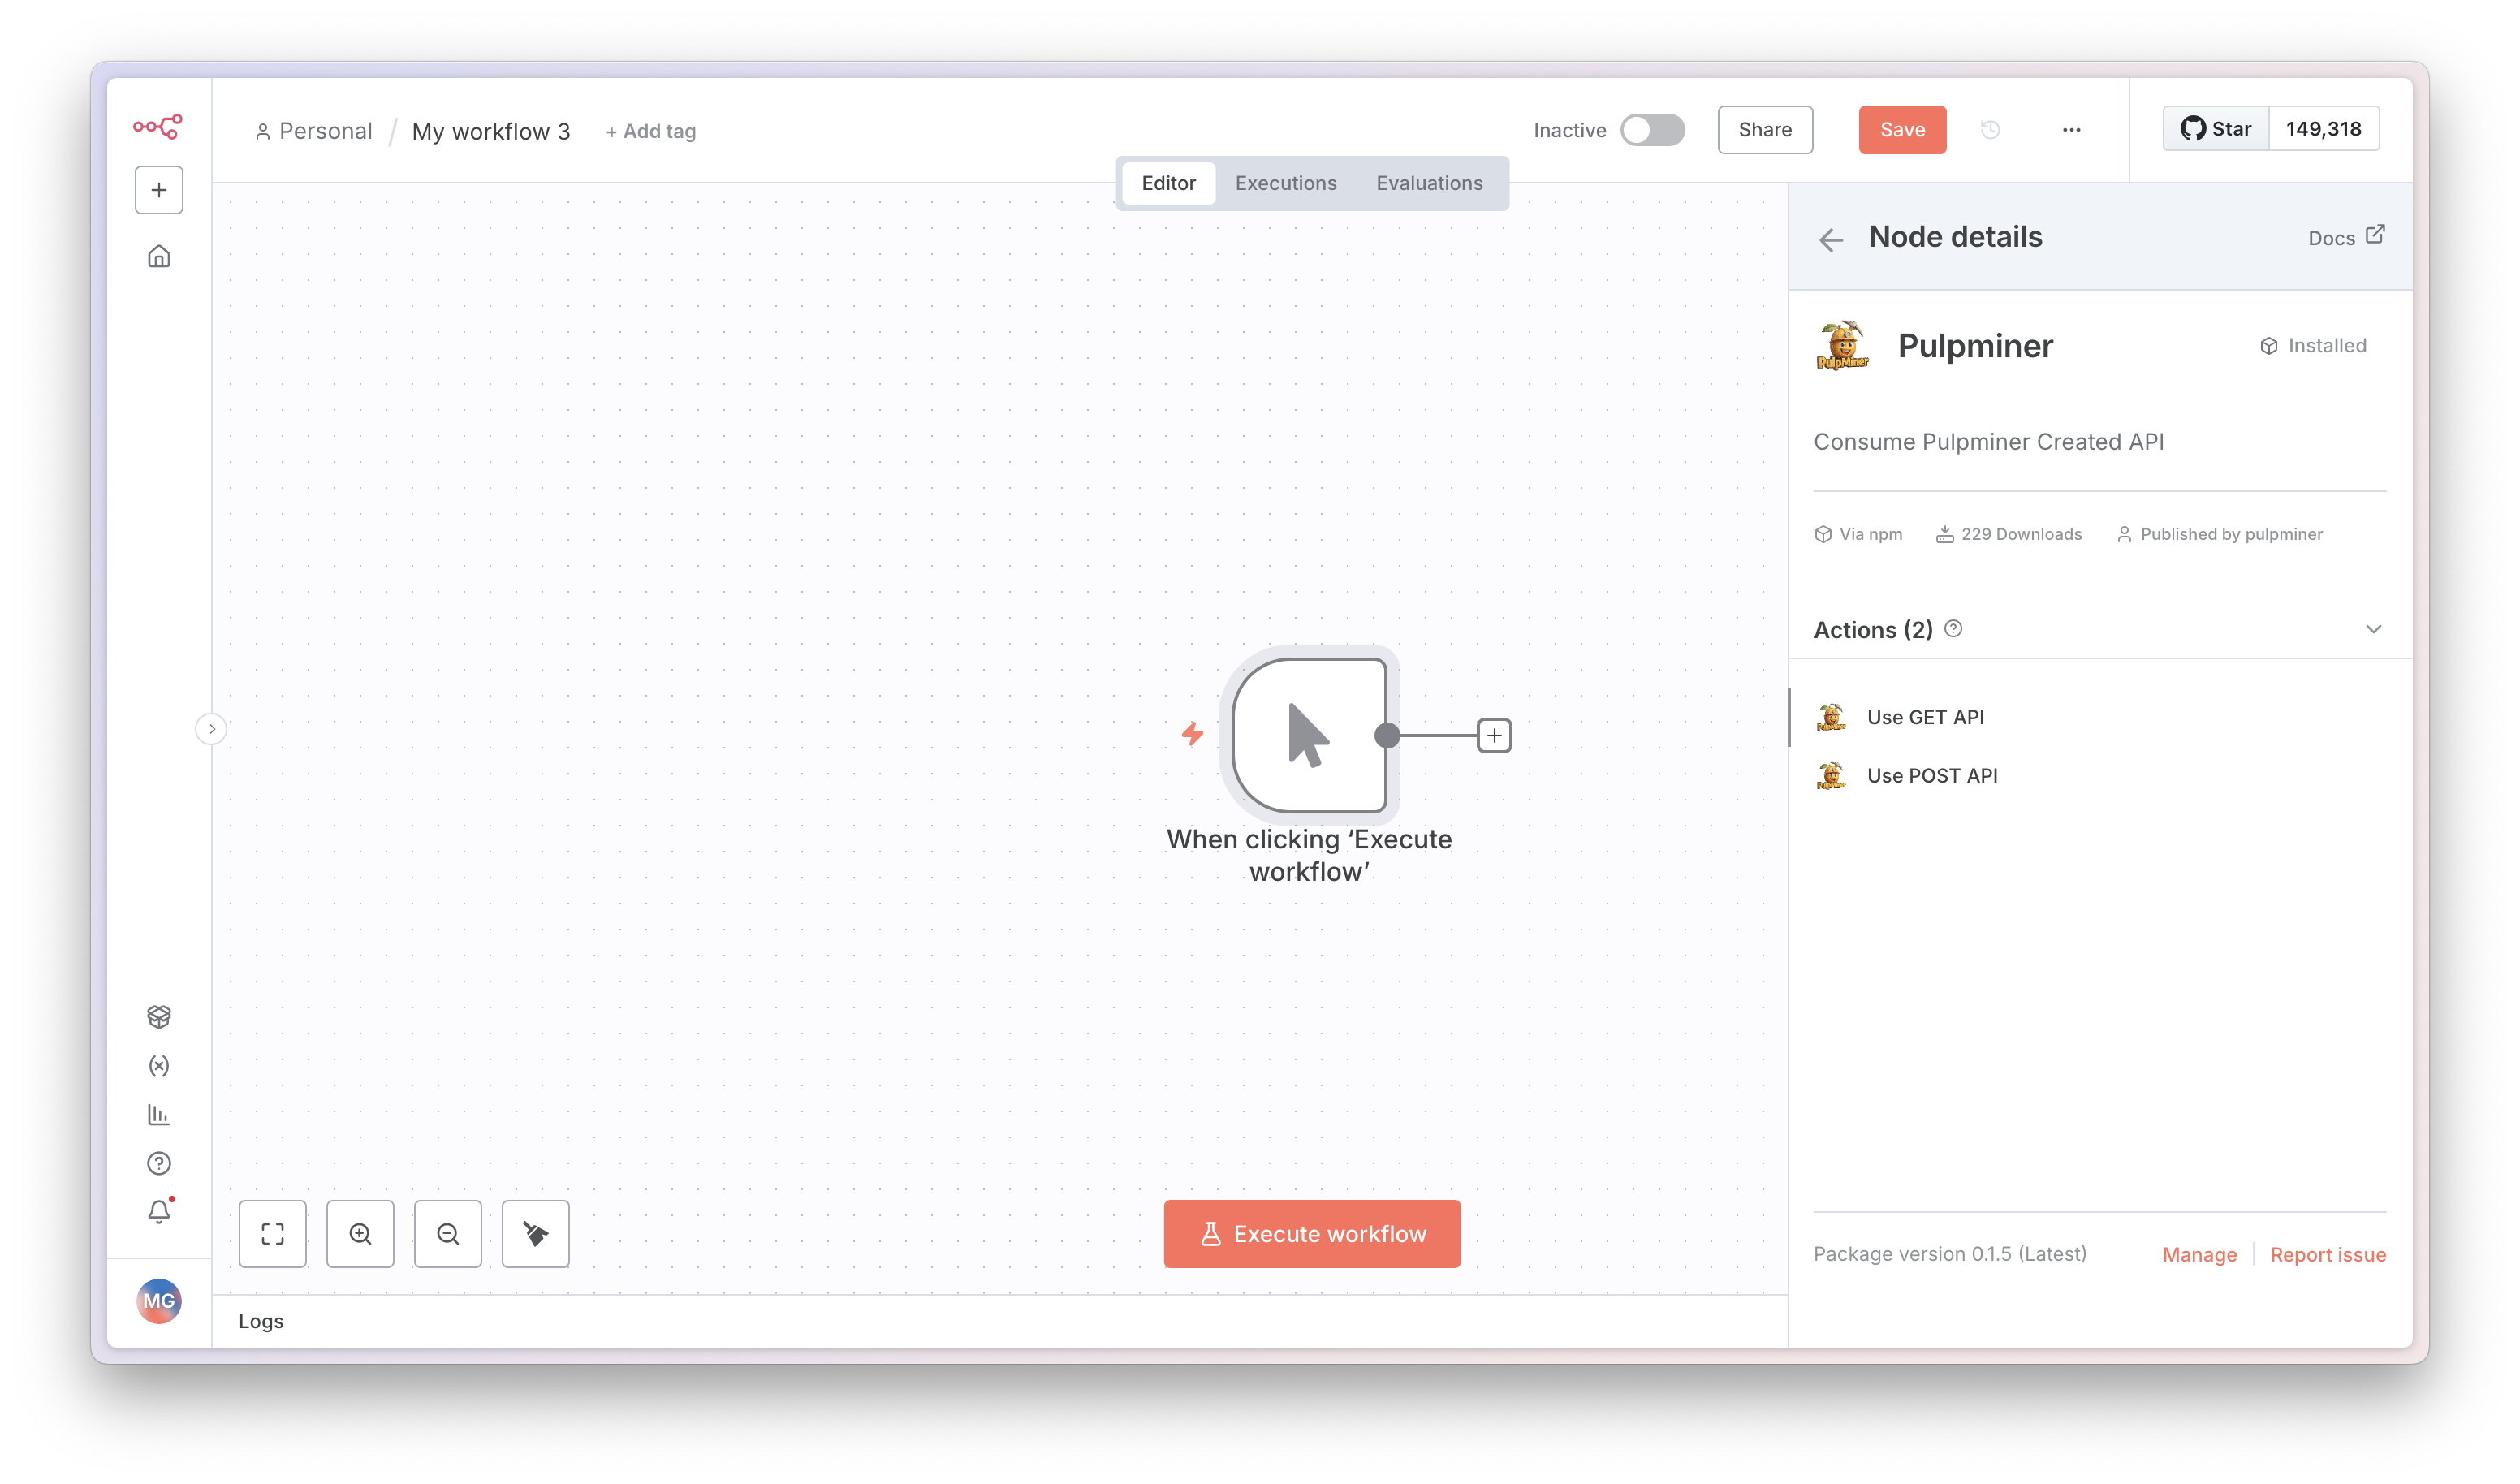The width and height of the screenshot is (2520, 1484).
Task: Click the help question mark icon
Action: [159, 1163]
